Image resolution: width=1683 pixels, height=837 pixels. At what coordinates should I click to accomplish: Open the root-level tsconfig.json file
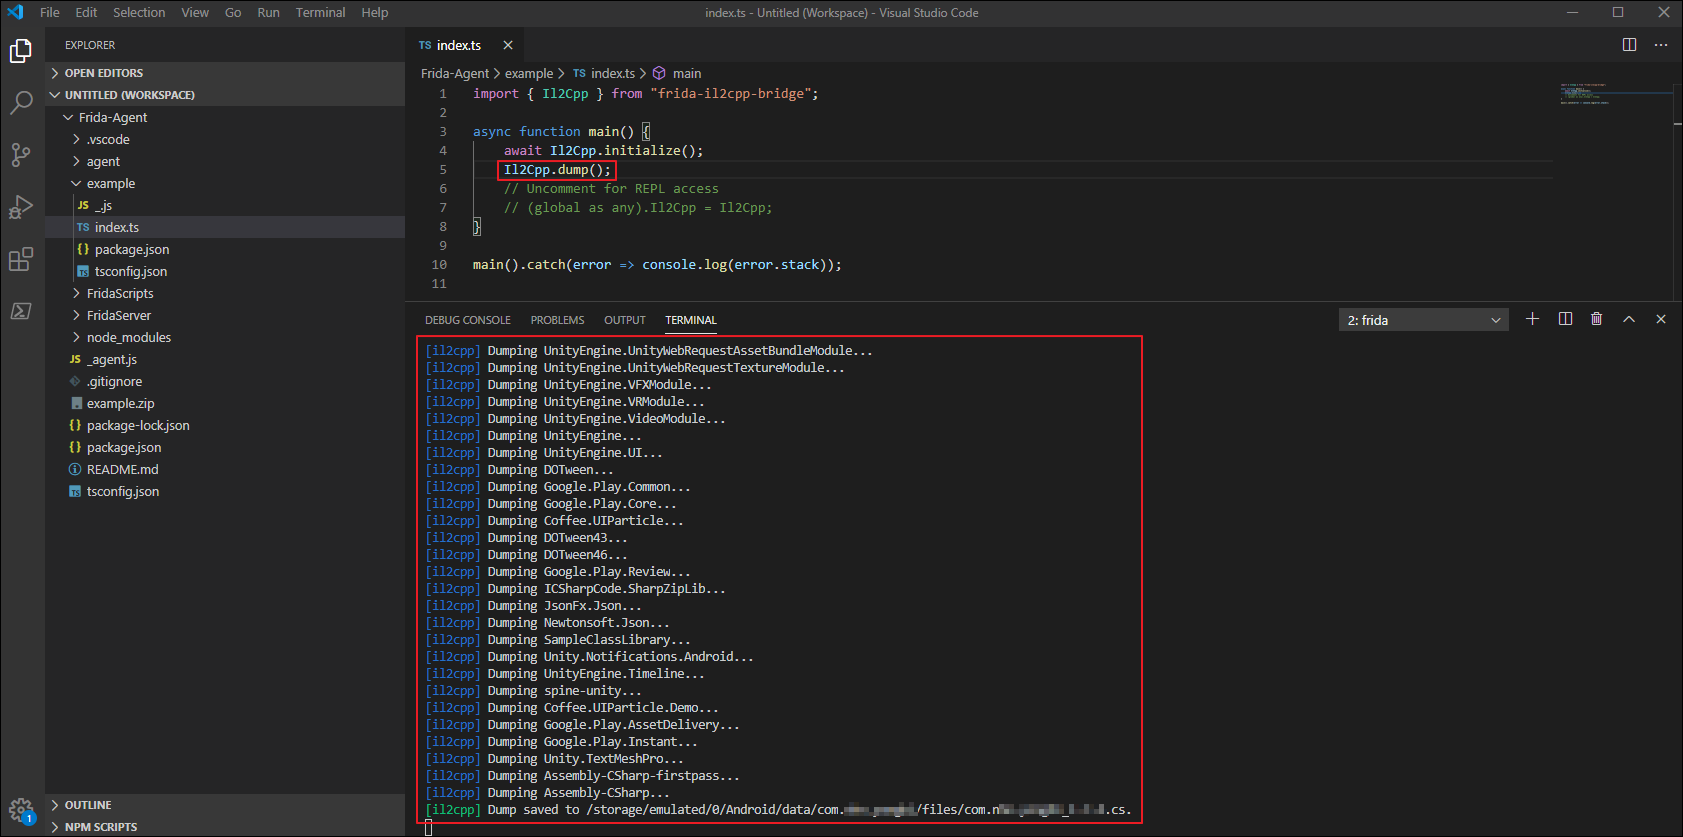click(225, 491)
